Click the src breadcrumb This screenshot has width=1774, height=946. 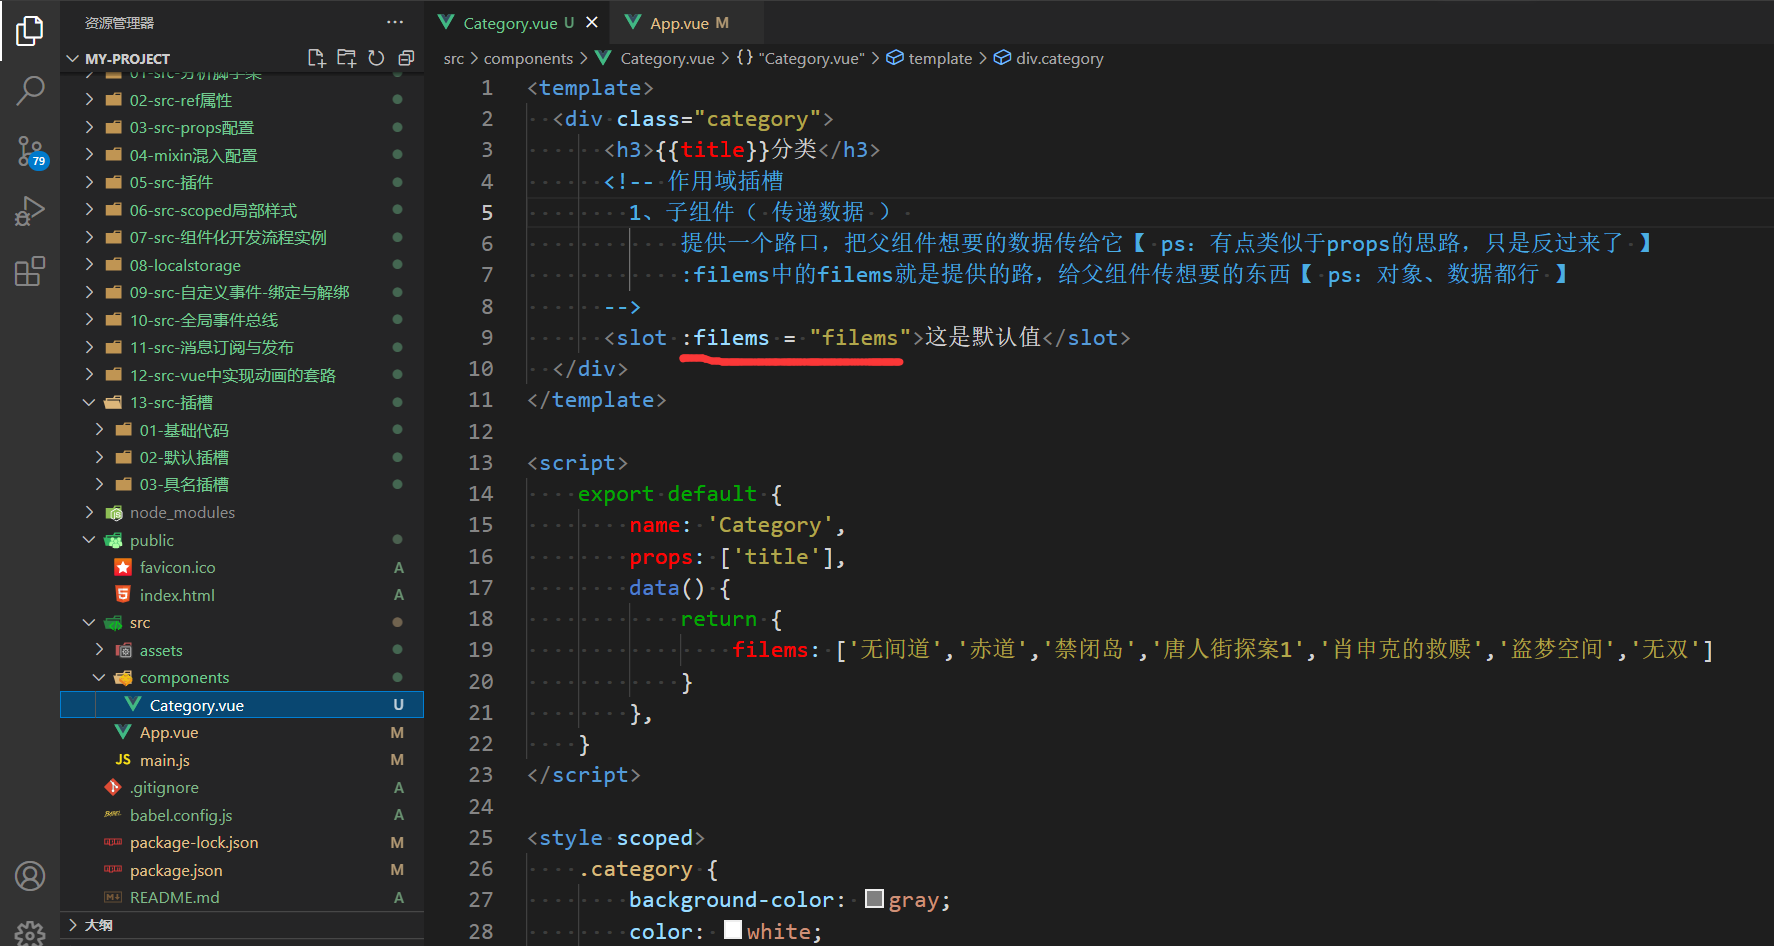point(454,59)
